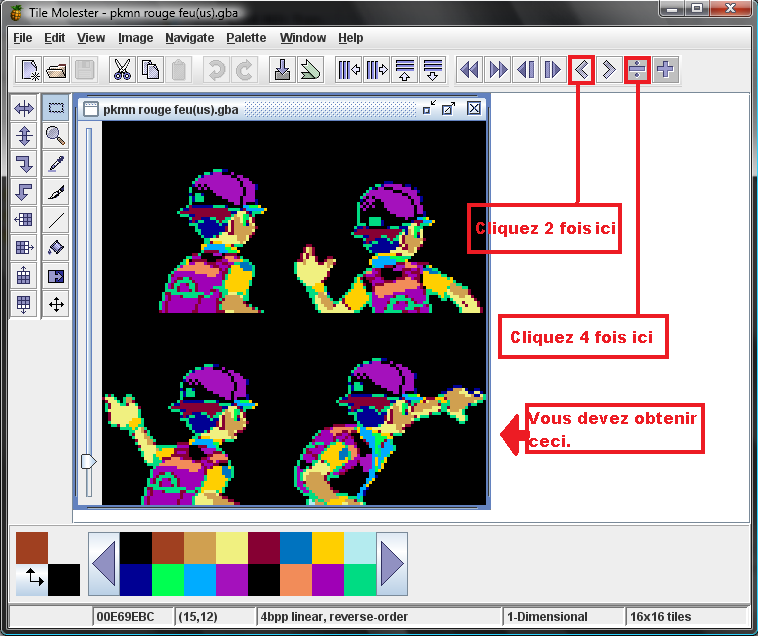Open the Image menu
The width and height of the screenshot is (758, 636).
coord(135,38)
